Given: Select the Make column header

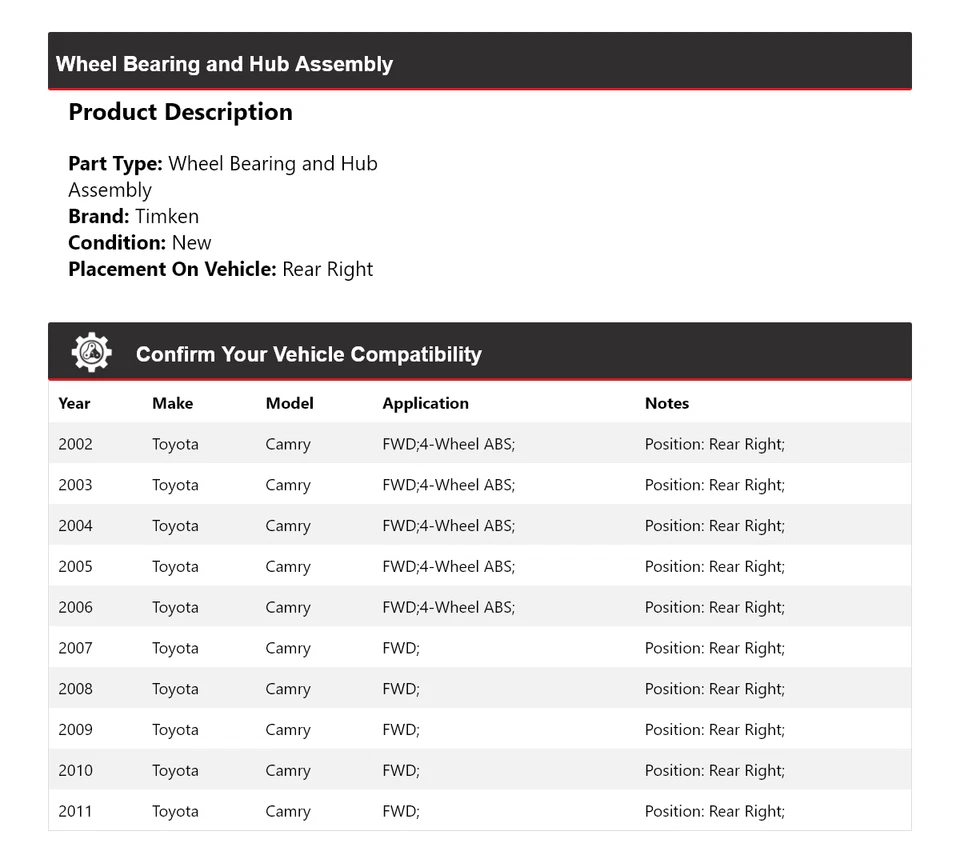Looking at the screenshot, I should (172, 403).
